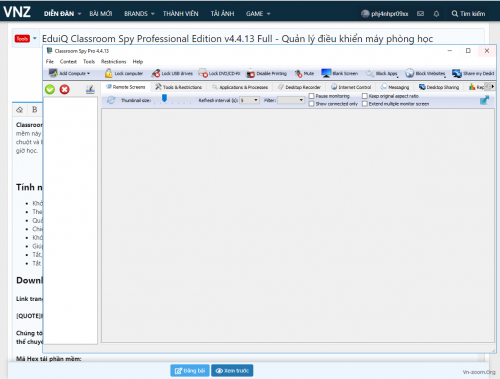
Task: Open the Filter combo box
Action: [x=291, y=100]
